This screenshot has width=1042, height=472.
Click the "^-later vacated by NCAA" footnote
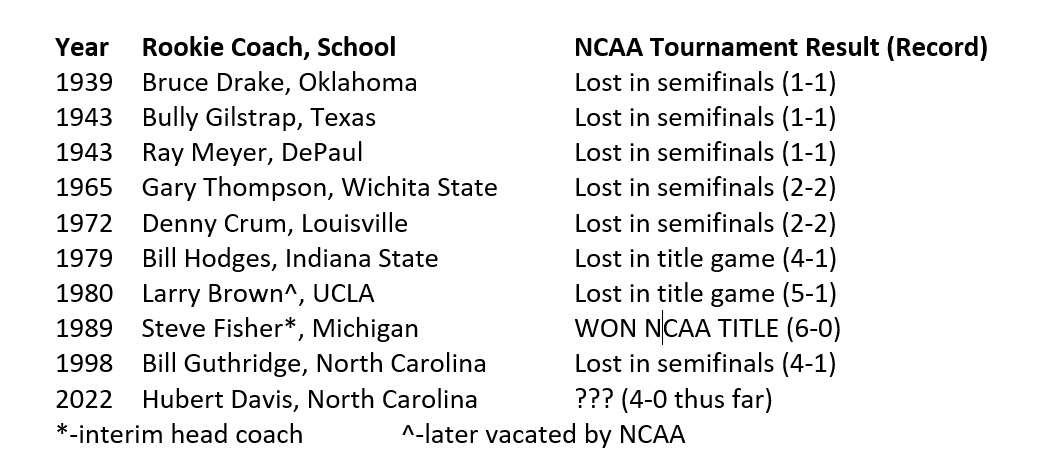click(x=543, y=435)
